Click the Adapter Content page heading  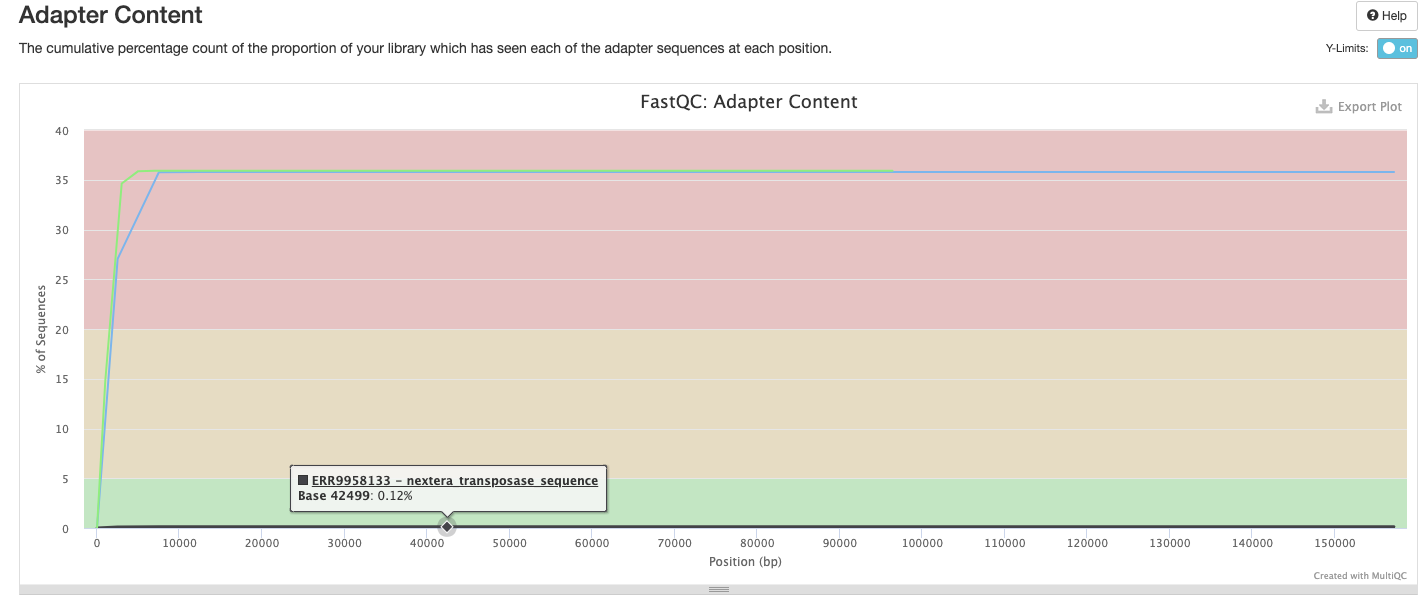coord(110,15)
